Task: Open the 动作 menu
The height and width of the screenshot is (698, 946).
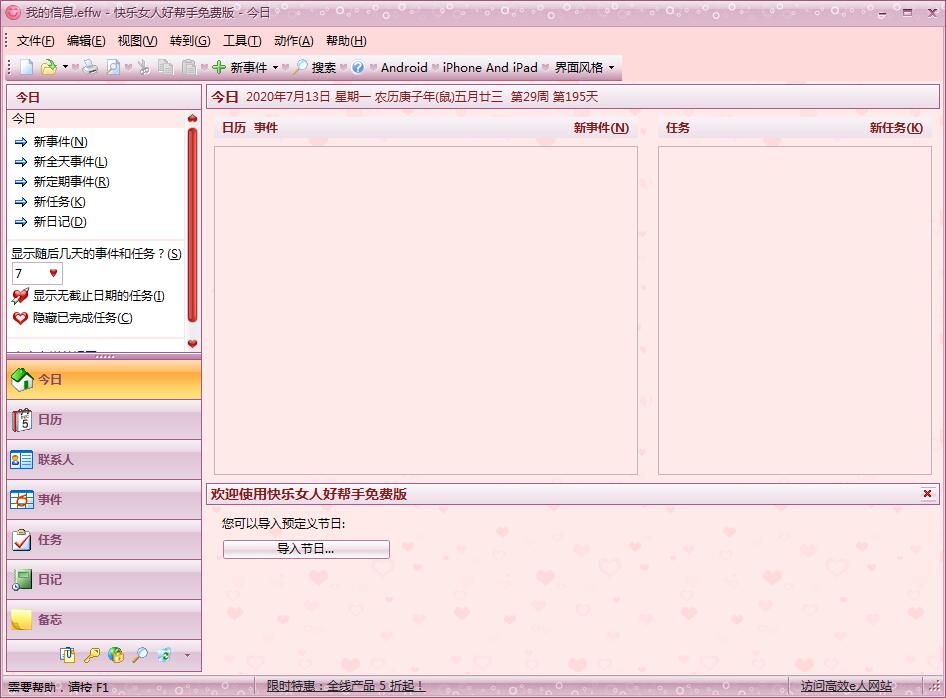Action: click(292, 40)
